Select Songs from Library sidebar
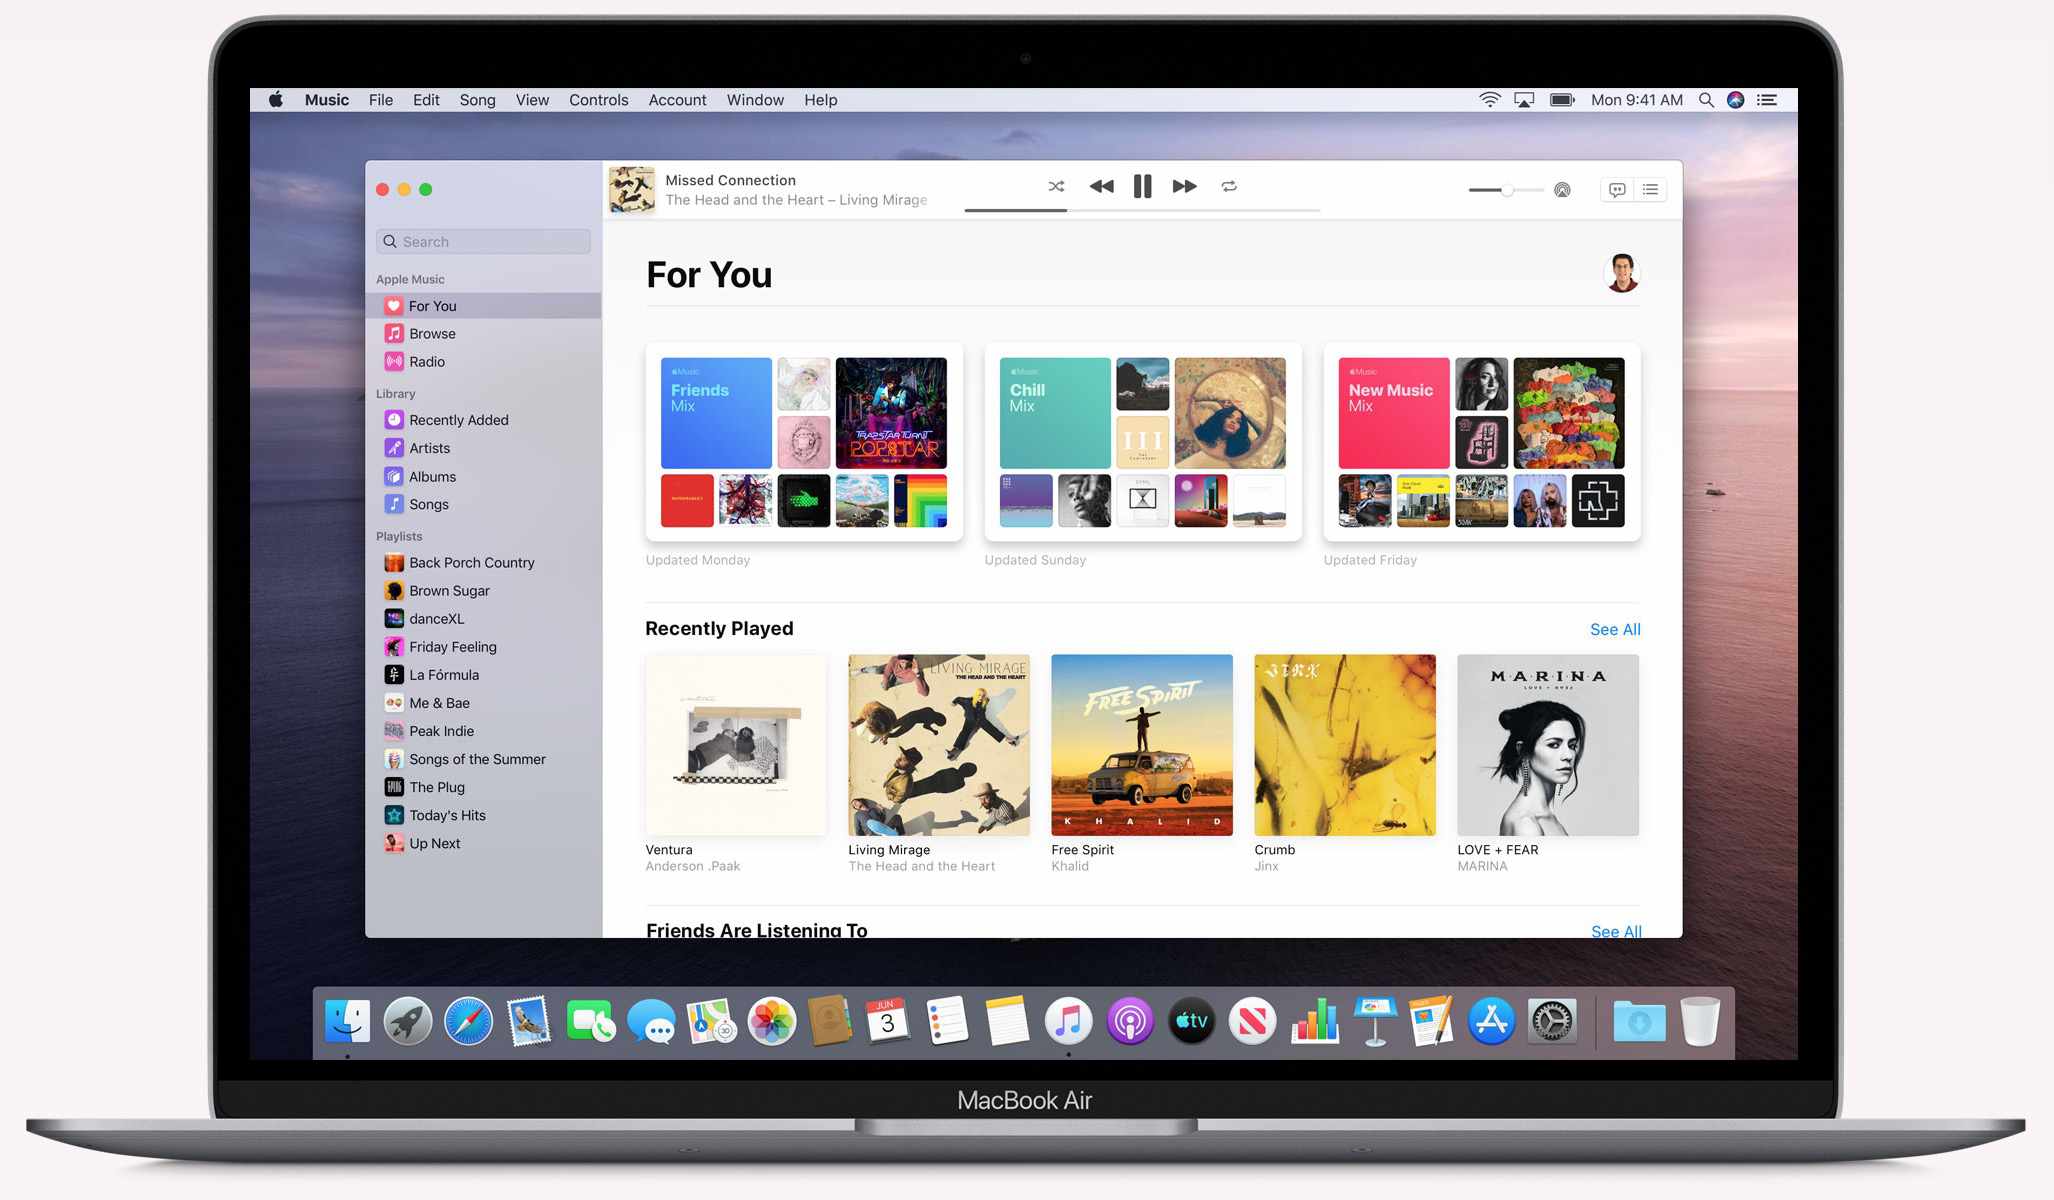Image resolution: width=2054 pixels, height=1200 pixels. pyautogui.click(x=429, y=503)
